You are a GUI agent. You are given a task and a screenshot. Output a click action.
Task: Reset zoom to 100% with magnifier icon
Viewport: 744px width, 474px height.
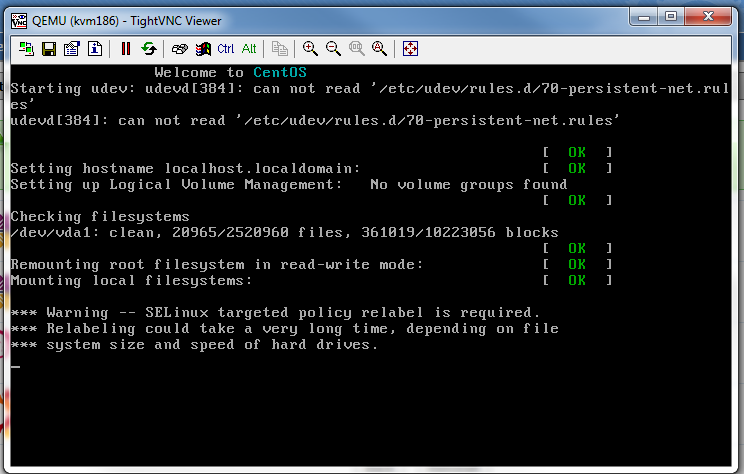[356, 48]
